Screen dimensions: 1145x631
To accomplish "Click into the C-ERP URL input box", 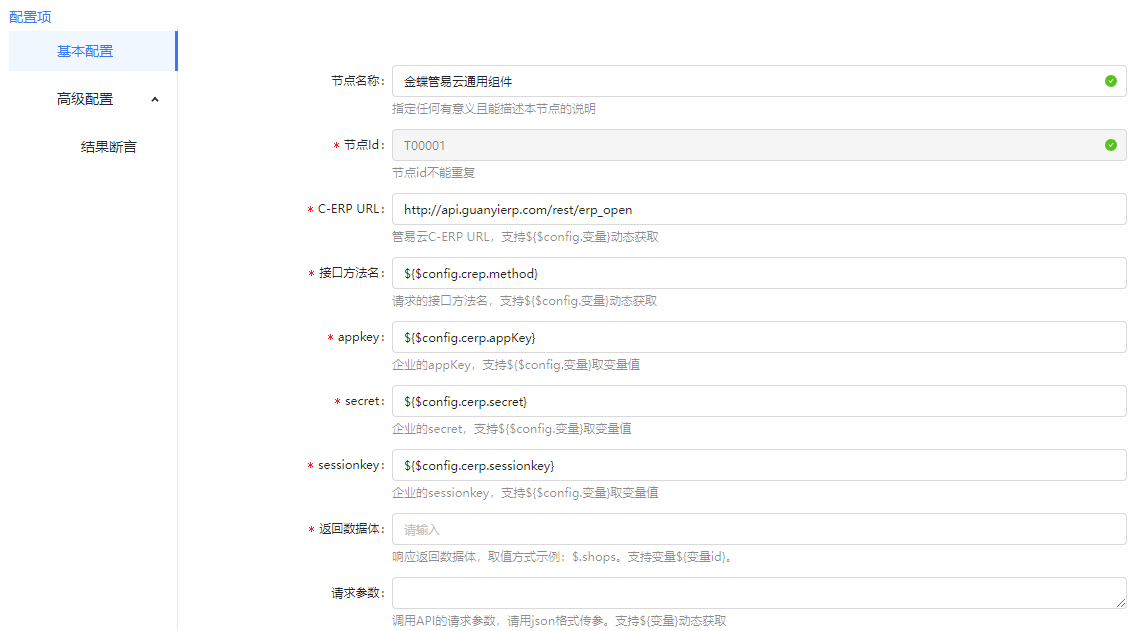I will [758, 209].
